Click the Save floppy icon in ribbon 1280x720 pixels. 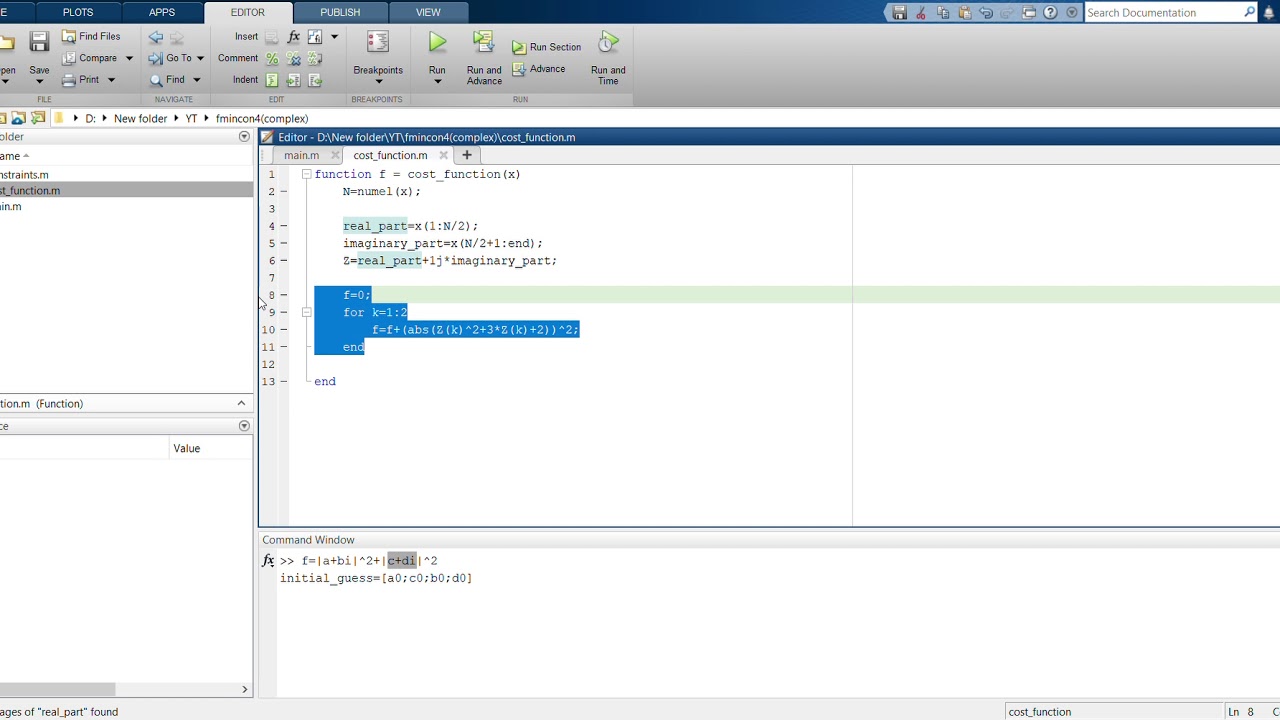39,42
